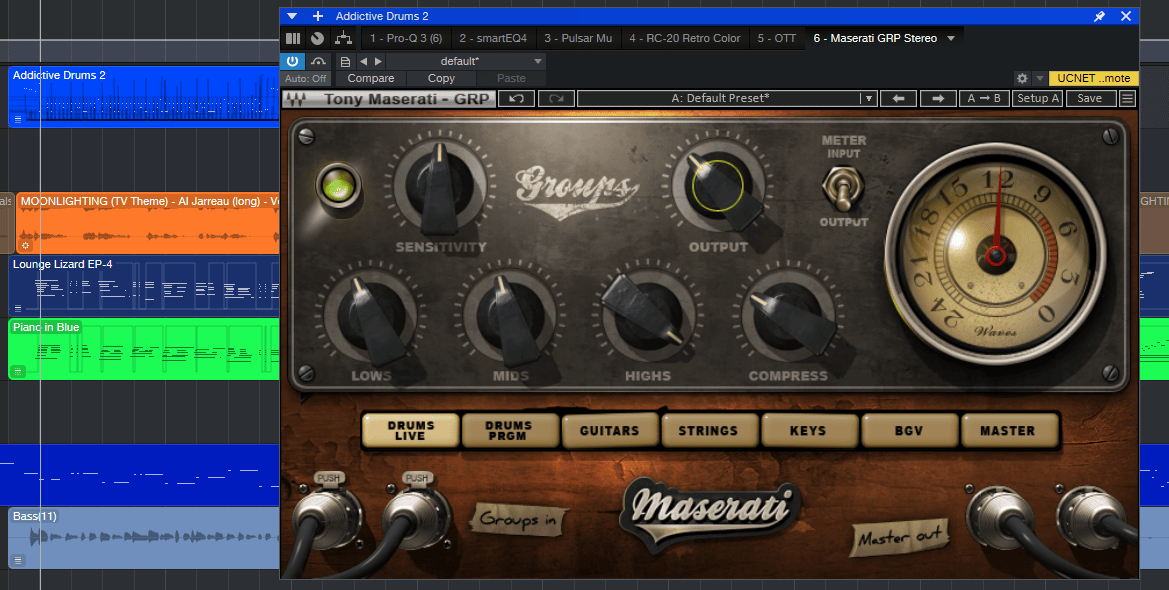Click the undo arrow in Waves toolbar

point(517,98)
